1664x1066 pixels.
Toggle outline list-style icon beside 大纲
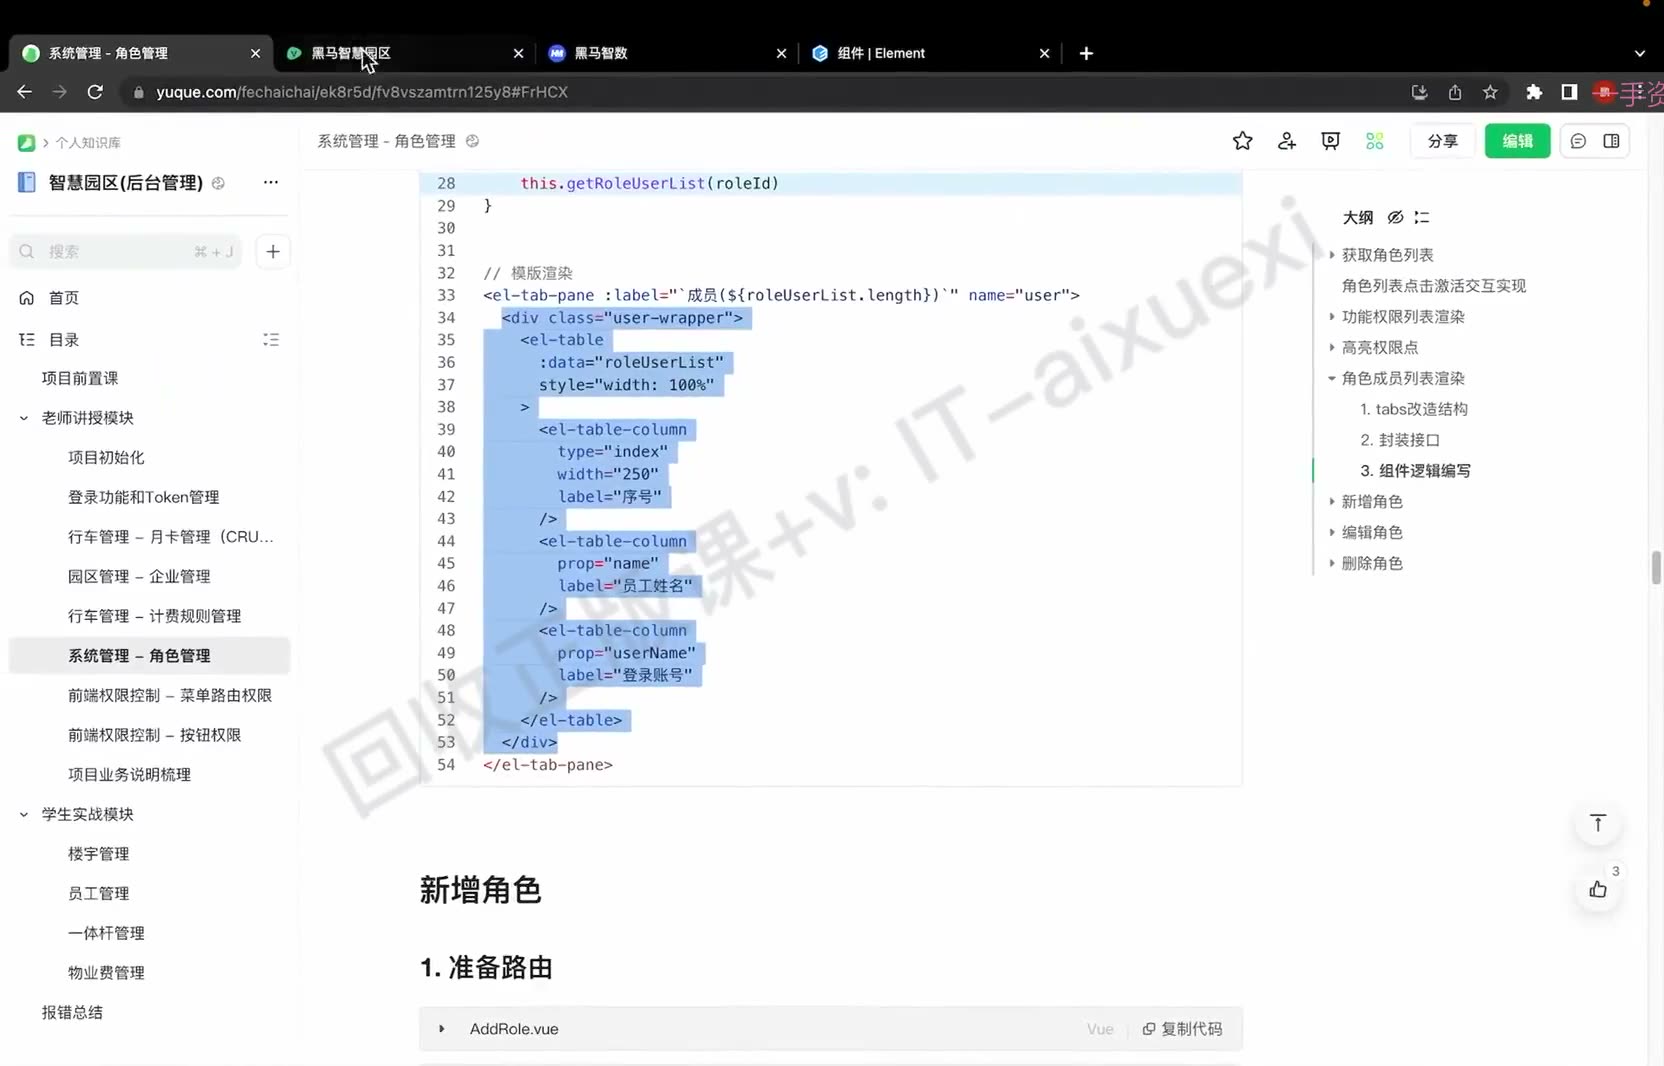pos(1422,217)
